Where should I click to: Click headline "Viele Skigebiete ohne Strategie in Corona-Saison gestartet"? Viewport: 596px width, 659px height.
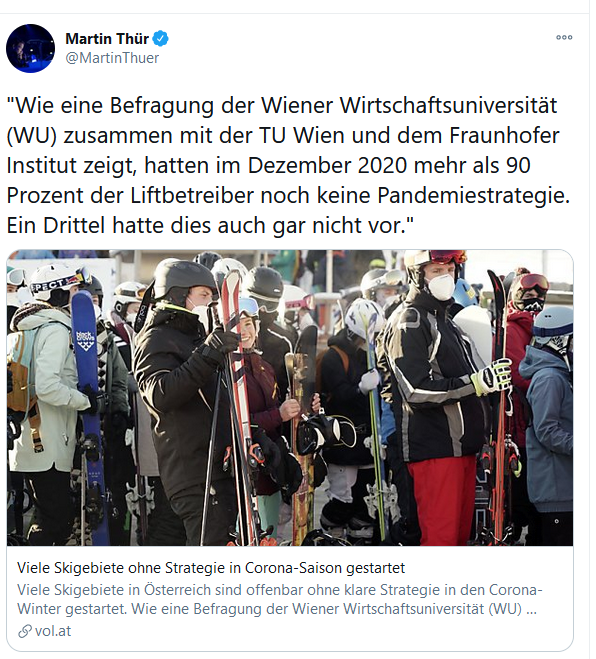(x=211, y=568)
